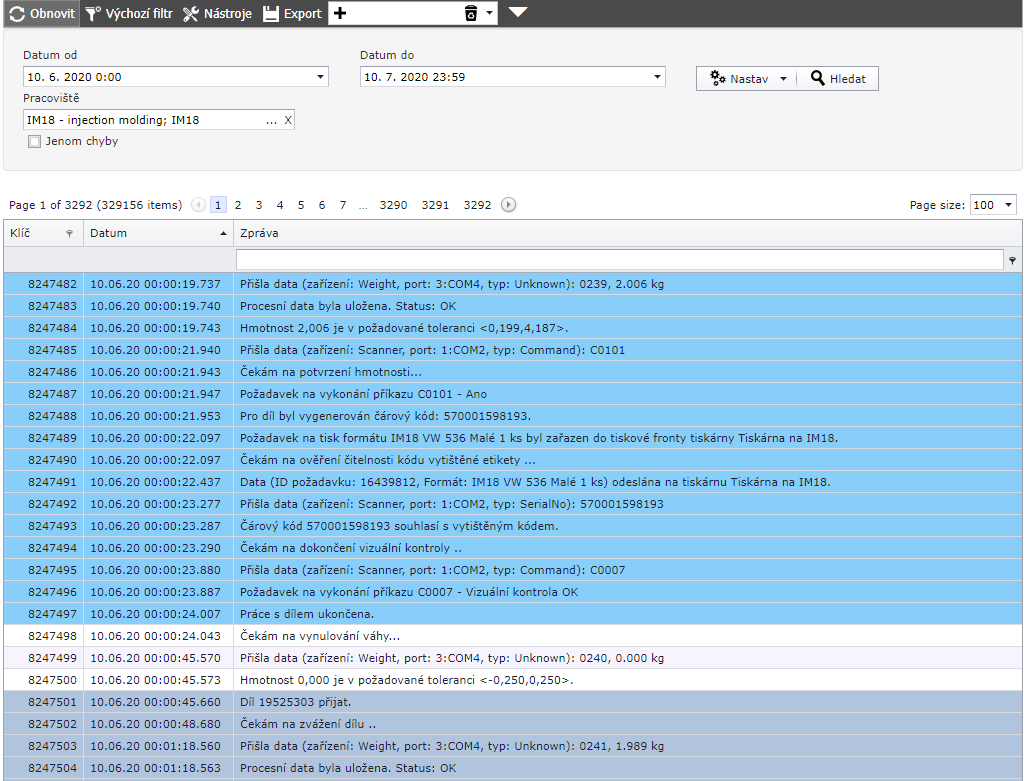
Task: Click the Zpráva filter funnel icon
Action: (x=1012, y=260)
